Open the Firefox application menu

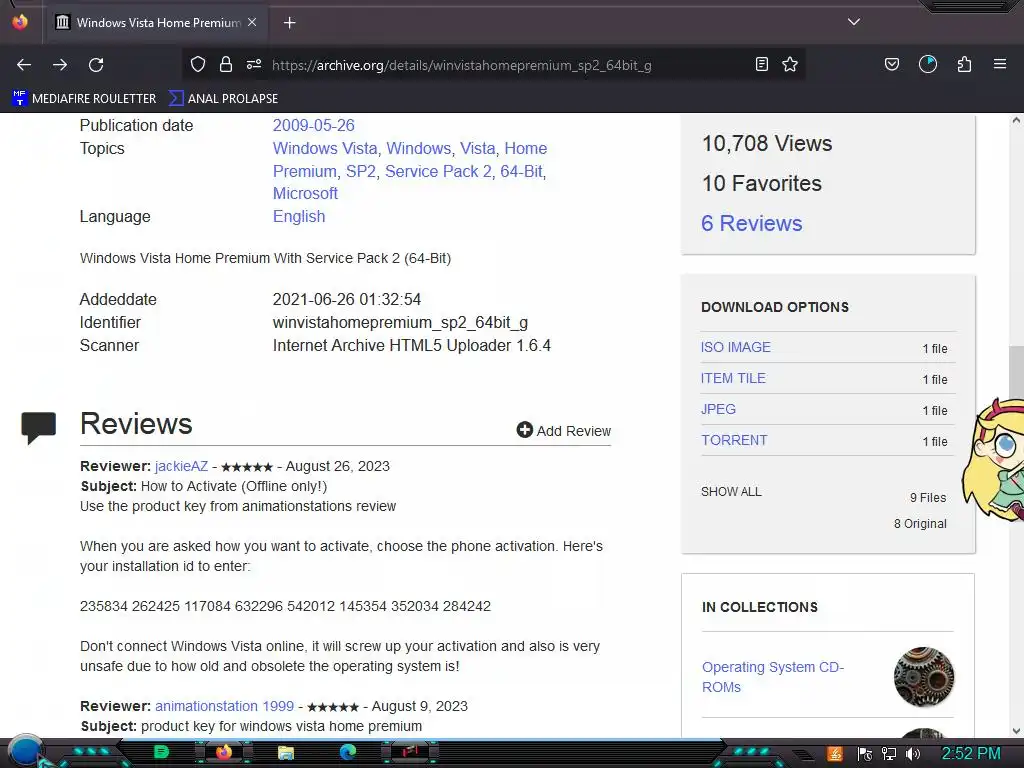pos(1000,64)
